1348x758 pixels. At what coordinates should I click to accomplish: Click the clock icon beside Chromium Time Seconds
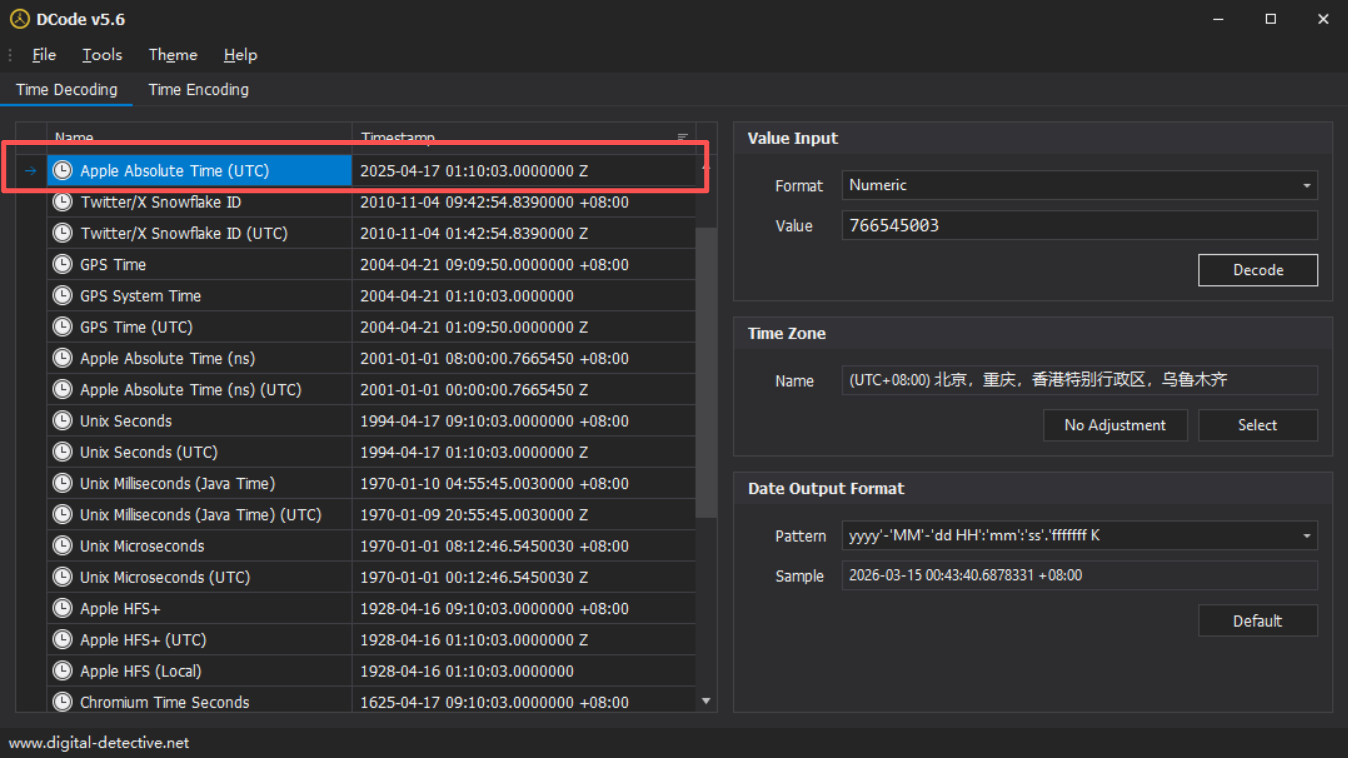tap(63, 702)
